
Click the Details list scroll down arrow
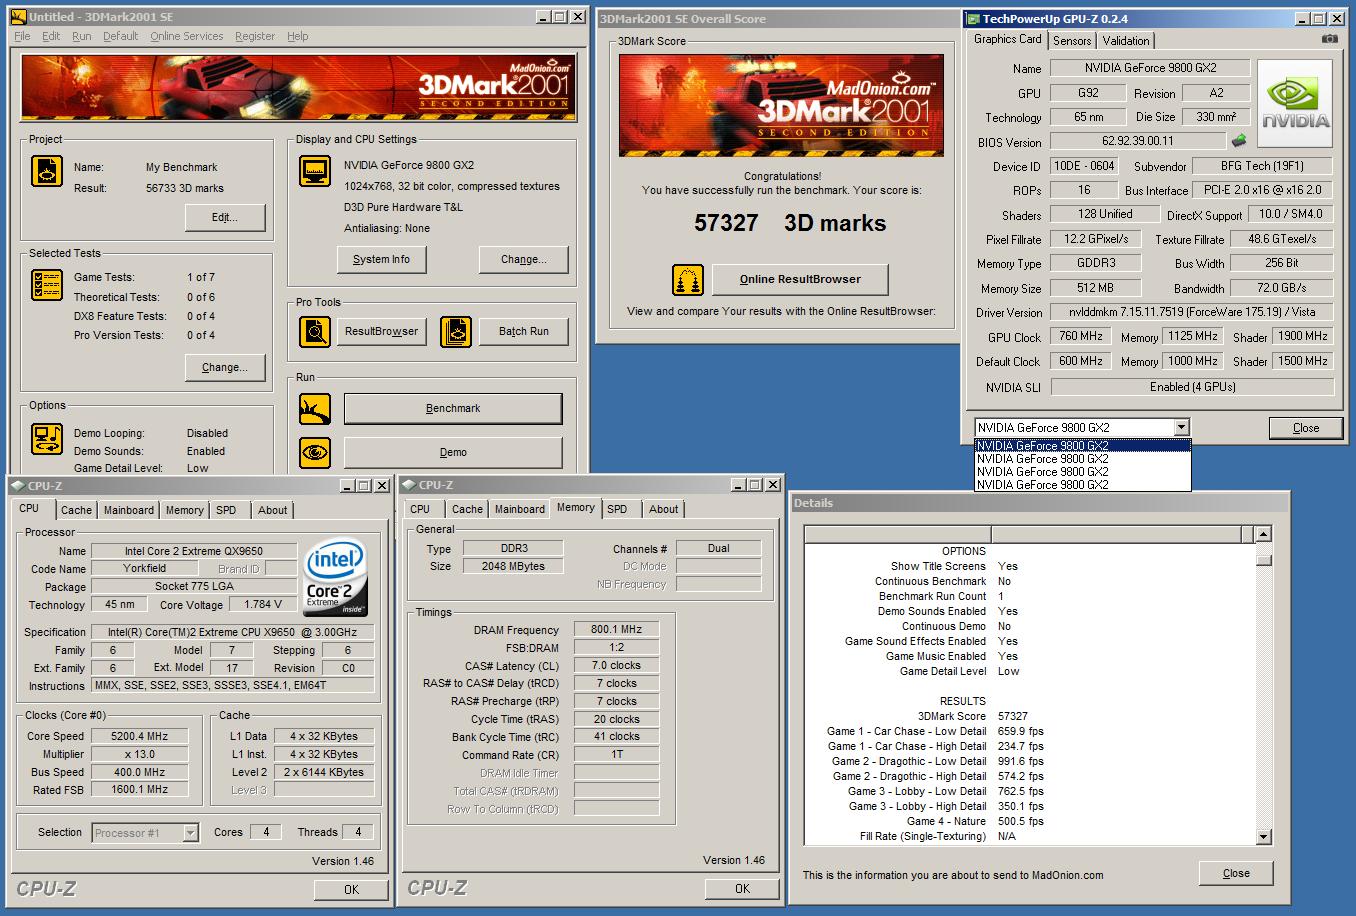coord(1263,837)
